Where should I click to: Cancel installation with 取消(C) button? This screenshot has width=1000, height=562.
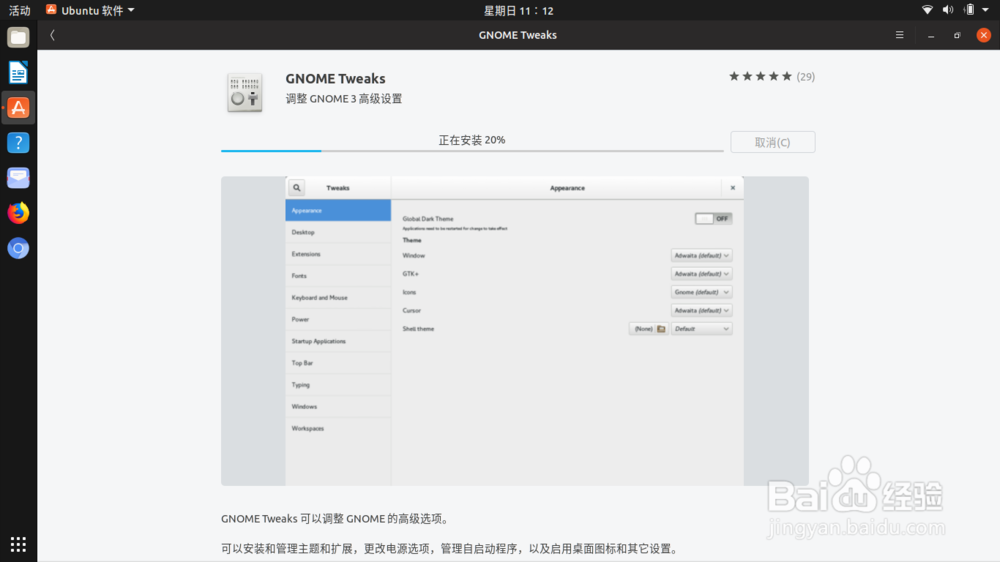click(772, 142)
